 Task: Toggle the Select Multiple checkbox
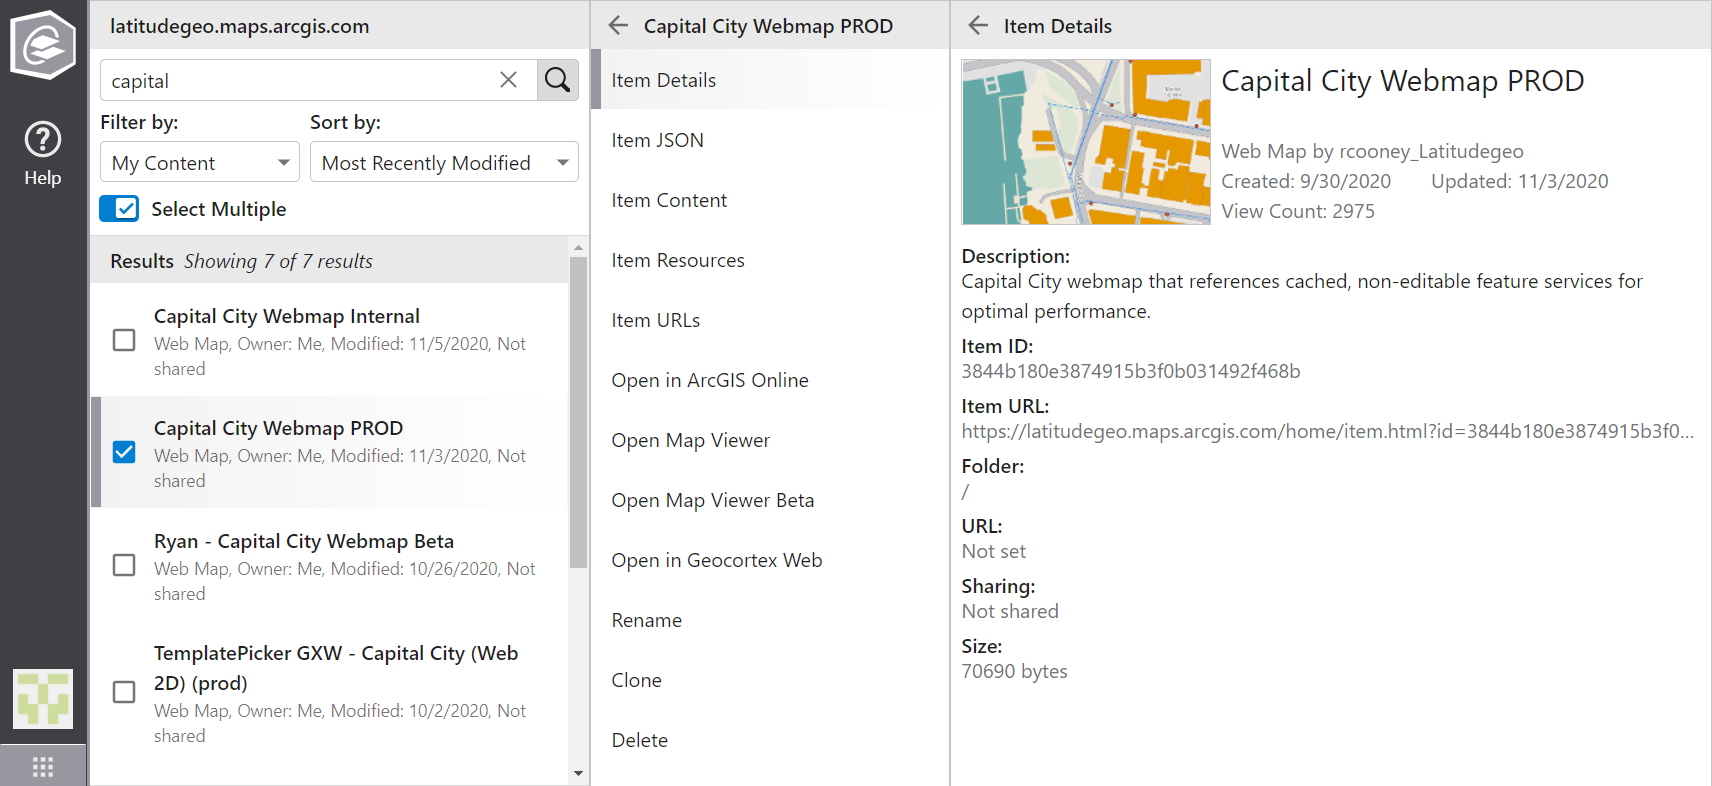120,208
